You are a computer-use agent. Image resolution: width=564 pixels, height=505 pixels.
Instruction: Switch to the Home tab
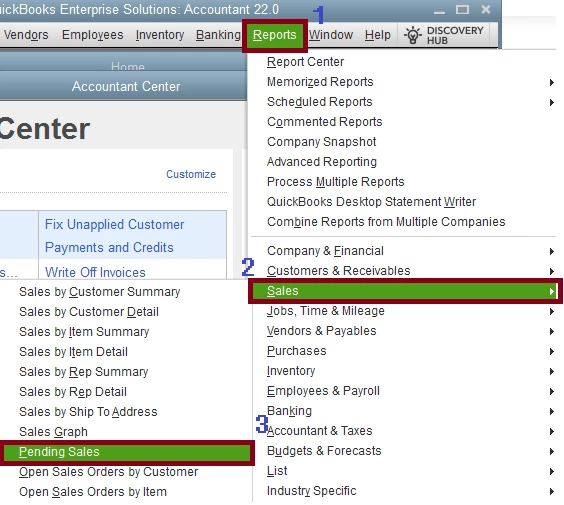pos(128,67)
